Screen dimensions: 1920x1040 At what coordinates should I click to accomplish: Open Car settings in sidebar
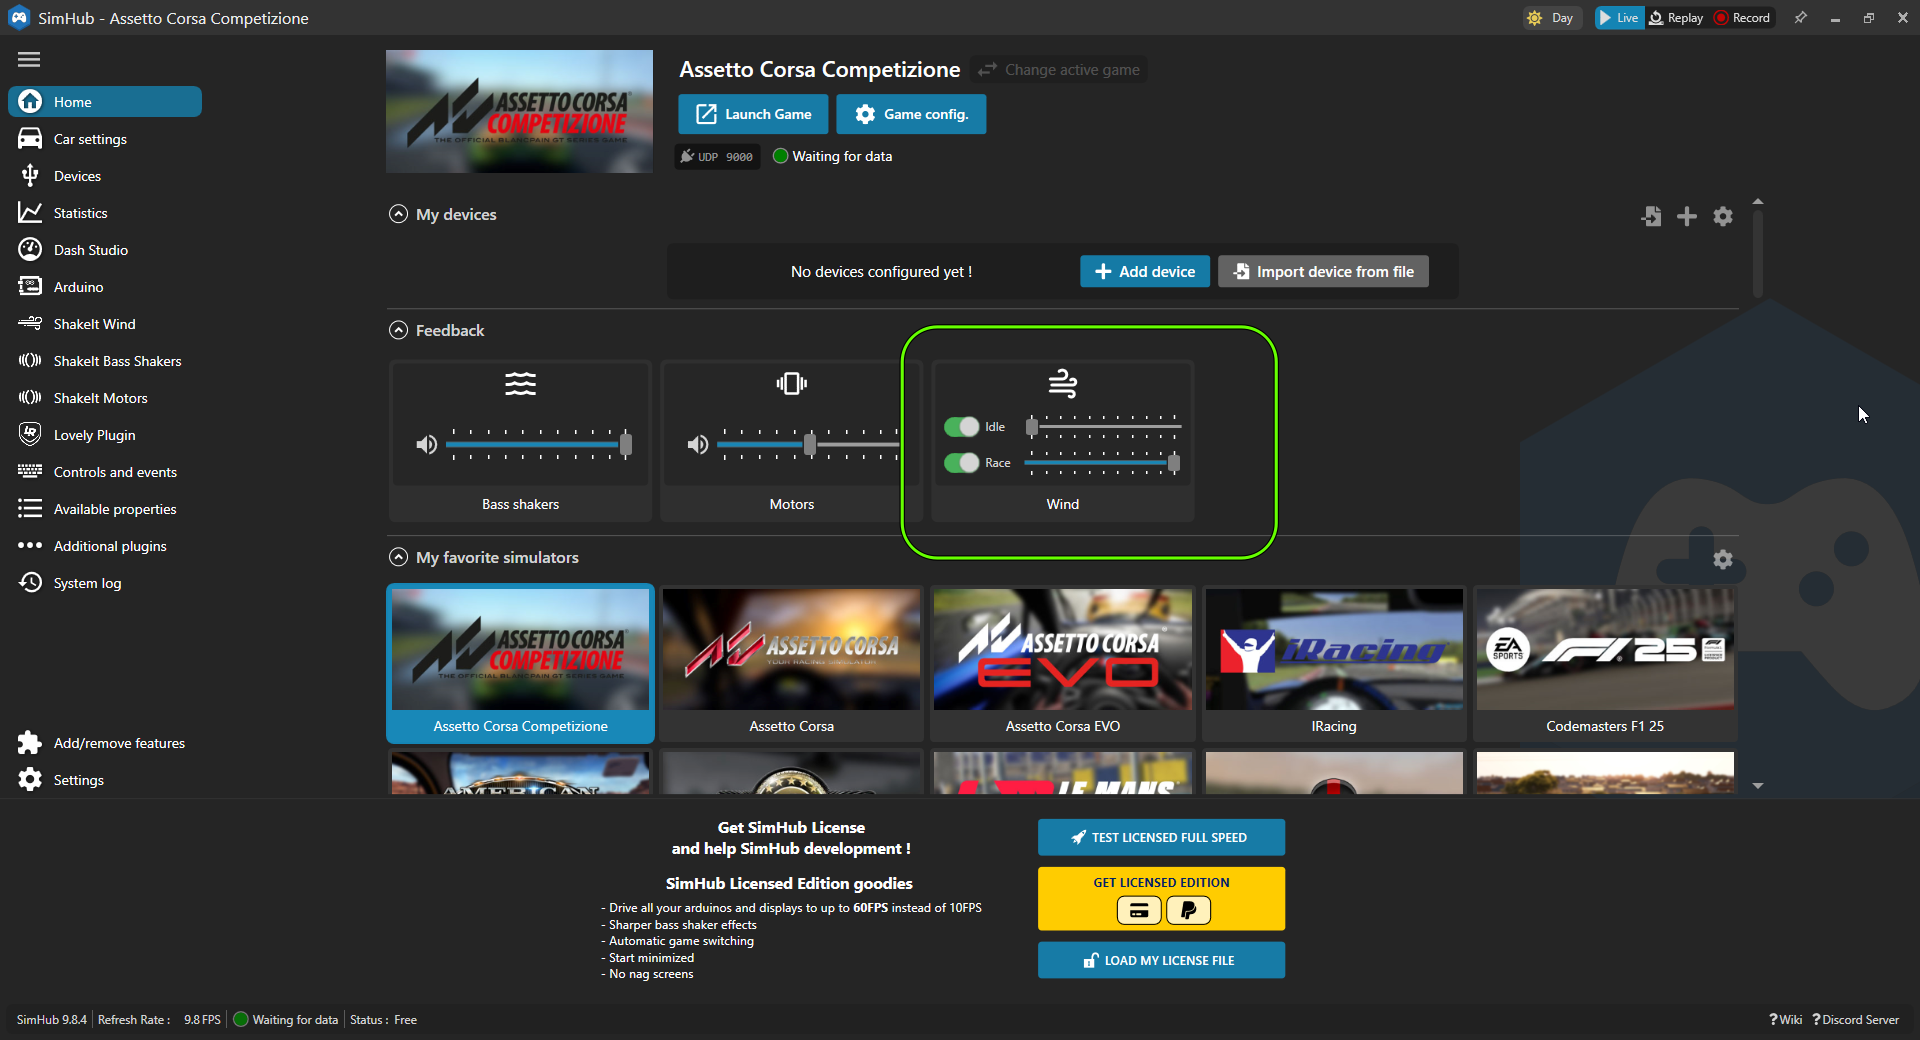pyautogui.click(x=105, y=139)
